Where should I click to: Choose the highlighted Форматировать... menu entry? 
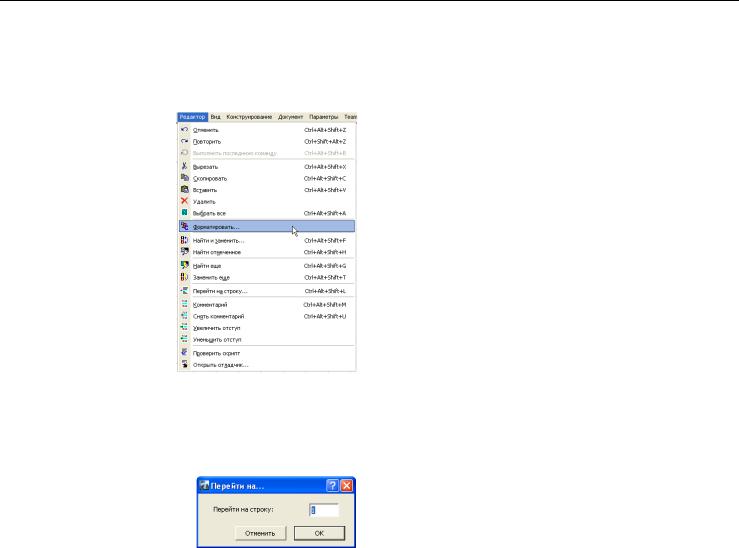click(x=267, y=227)
